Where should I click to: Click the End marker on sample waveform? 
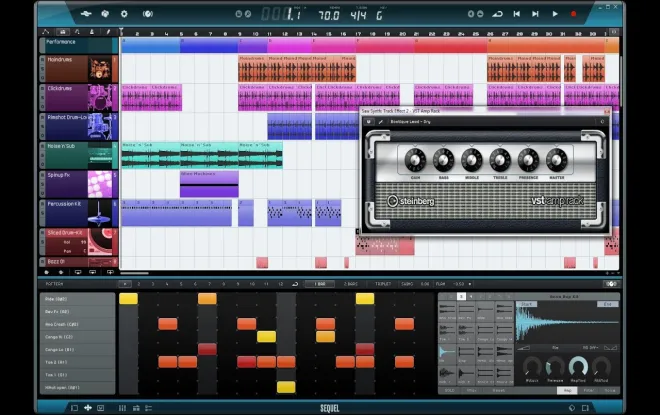tap(607, 304)
